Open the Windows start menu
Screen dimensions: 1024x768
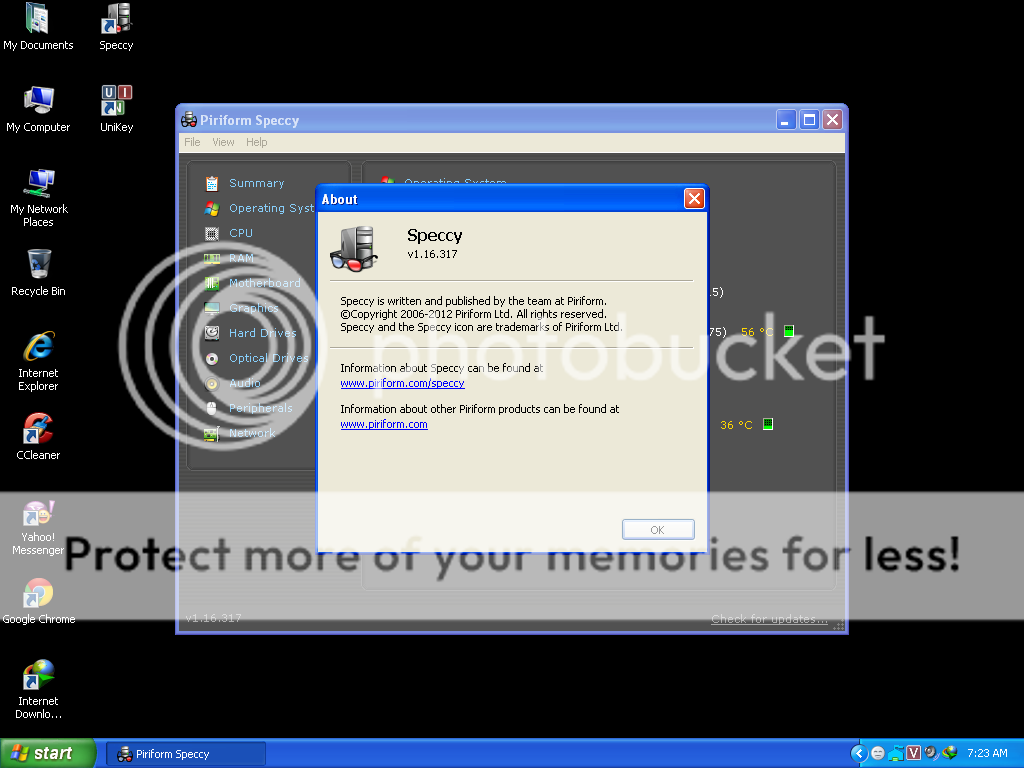(48, 754)
